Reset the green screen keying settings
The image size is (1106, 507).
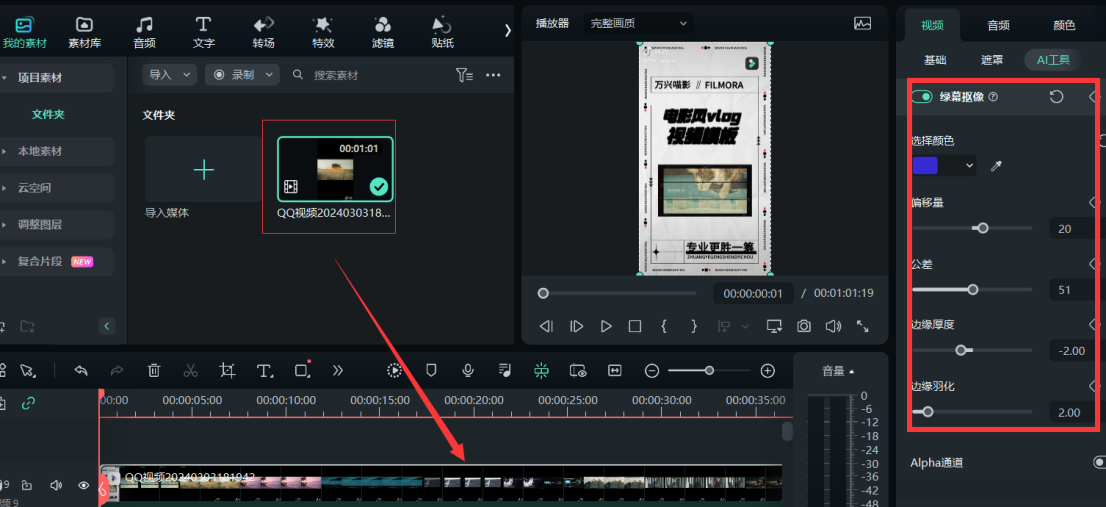[1056, 97]
